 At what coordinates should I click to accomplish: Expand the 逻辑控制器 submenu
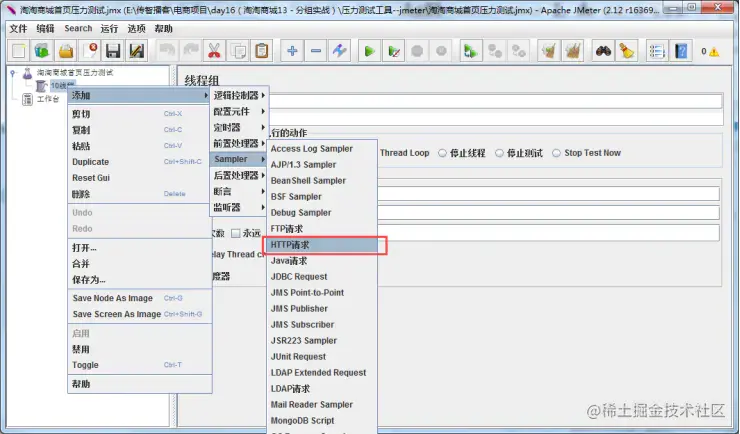[239, 95]
